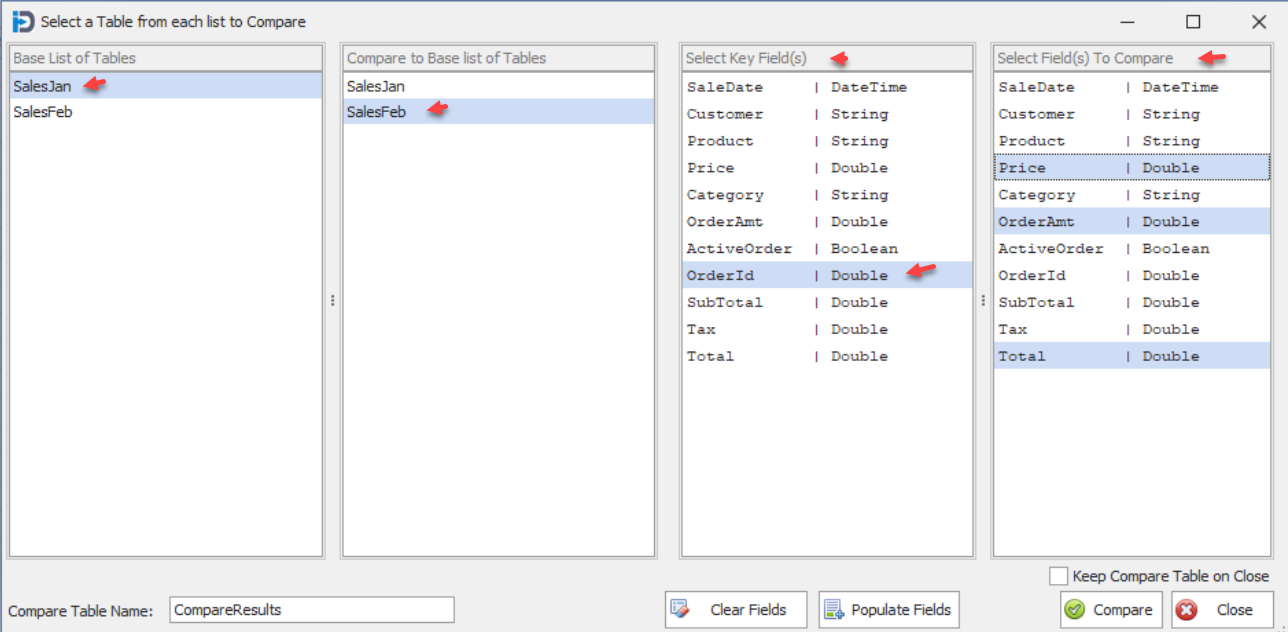Screen dimensions: 1288x632
Task: Click the table icon on Populate Fields button
Action: 835,609
